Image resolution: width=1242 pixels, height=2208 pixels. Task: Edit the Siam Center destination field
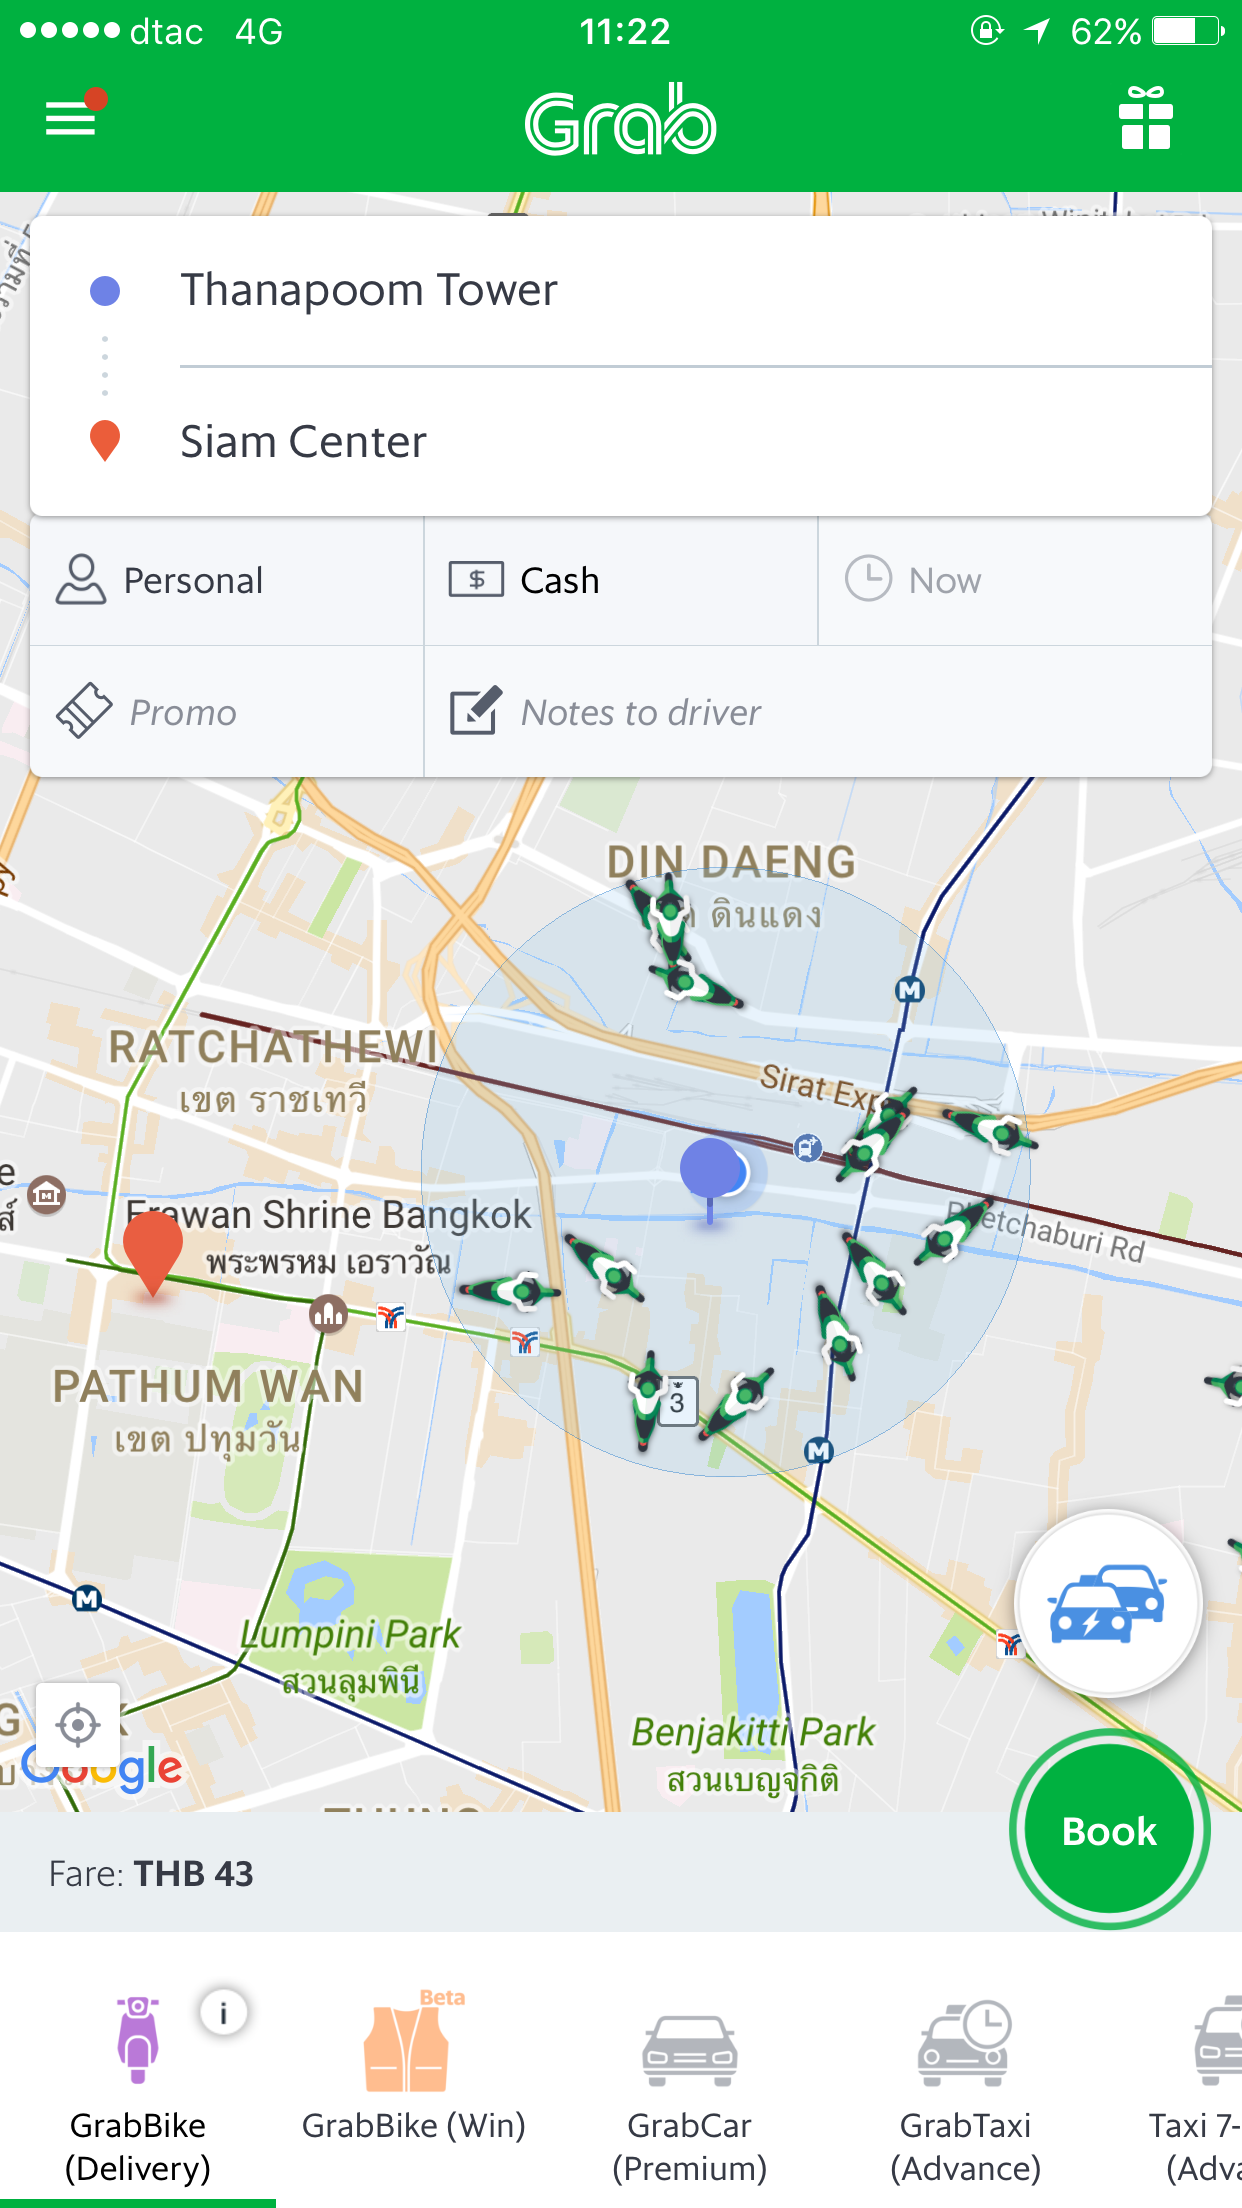pyautogui.click(x=620, y=442)
